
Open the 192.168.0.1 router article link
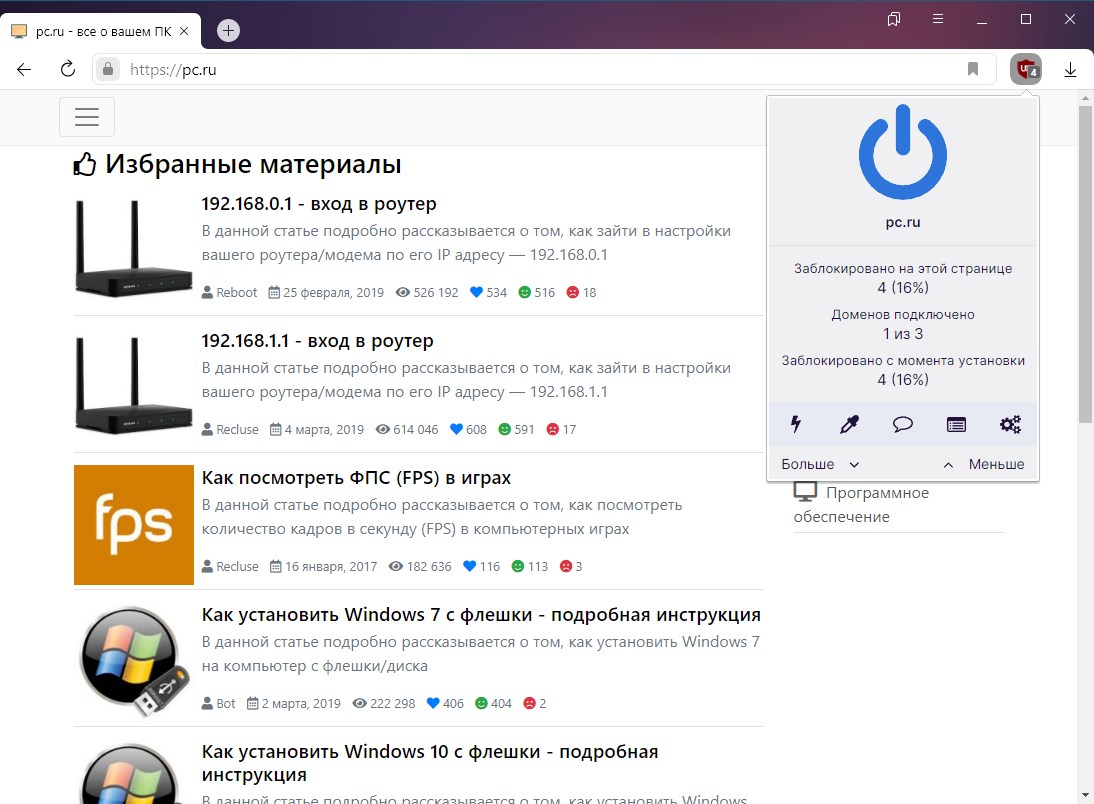click(x=319, y=204)
